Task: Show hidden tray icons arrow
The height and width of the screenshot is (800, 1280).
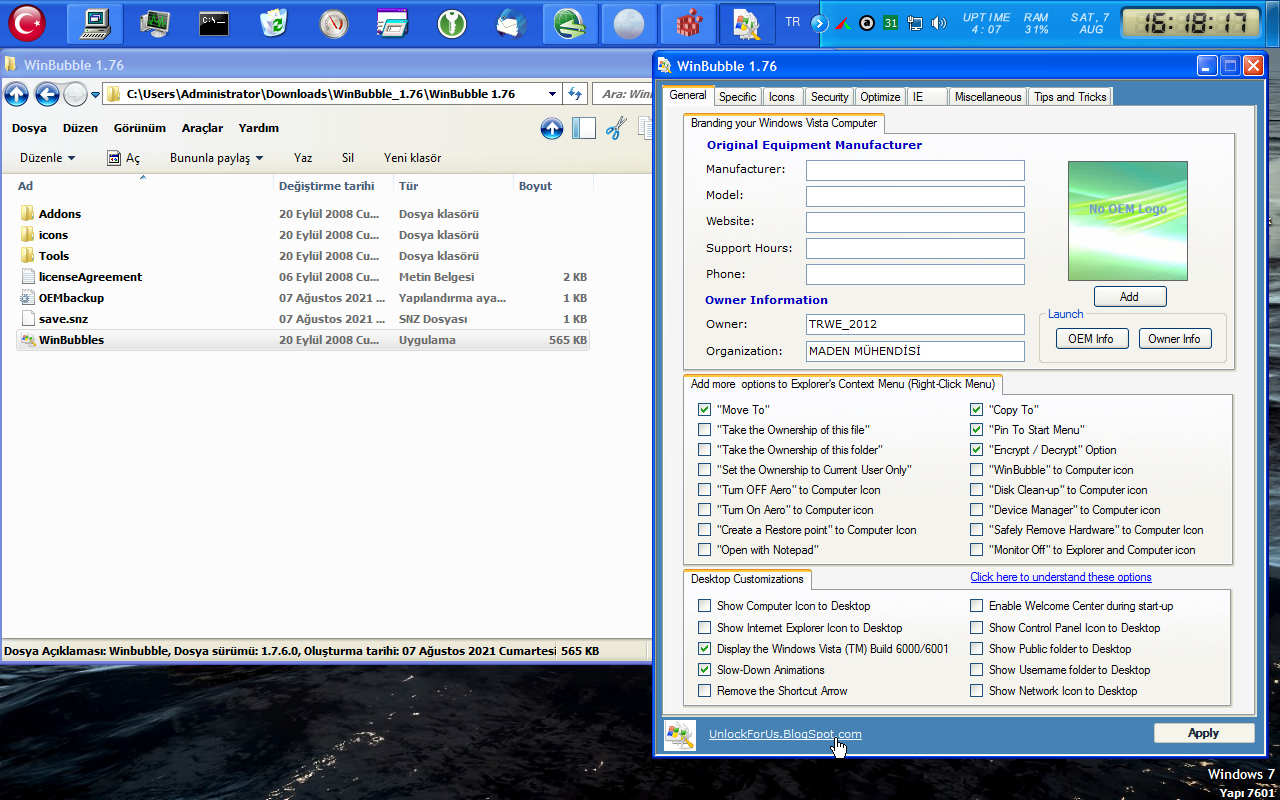Action: click(x=820, y=23)
